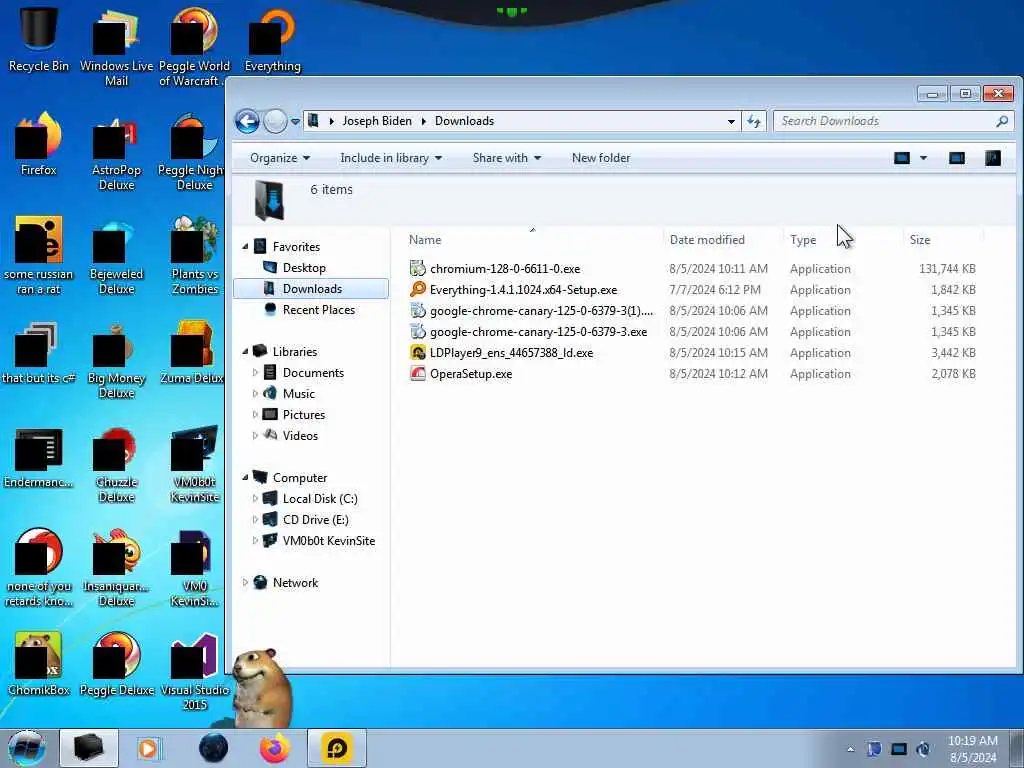
Task: Expand the Documents library node
Action: point(255,372)
